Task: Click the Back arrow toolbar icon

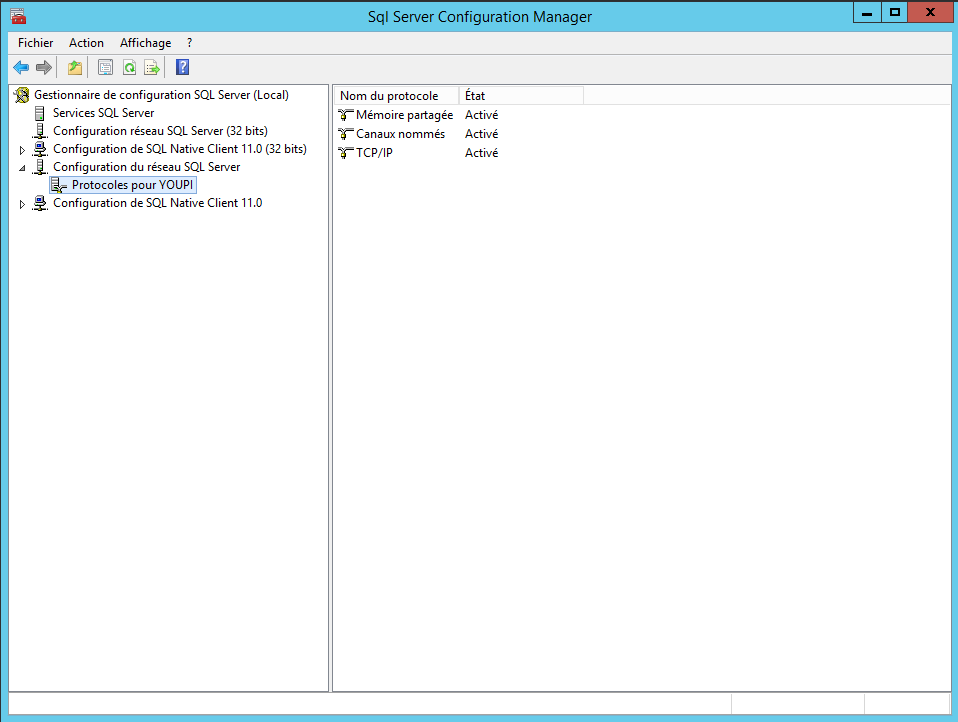Action: (21, 67)
